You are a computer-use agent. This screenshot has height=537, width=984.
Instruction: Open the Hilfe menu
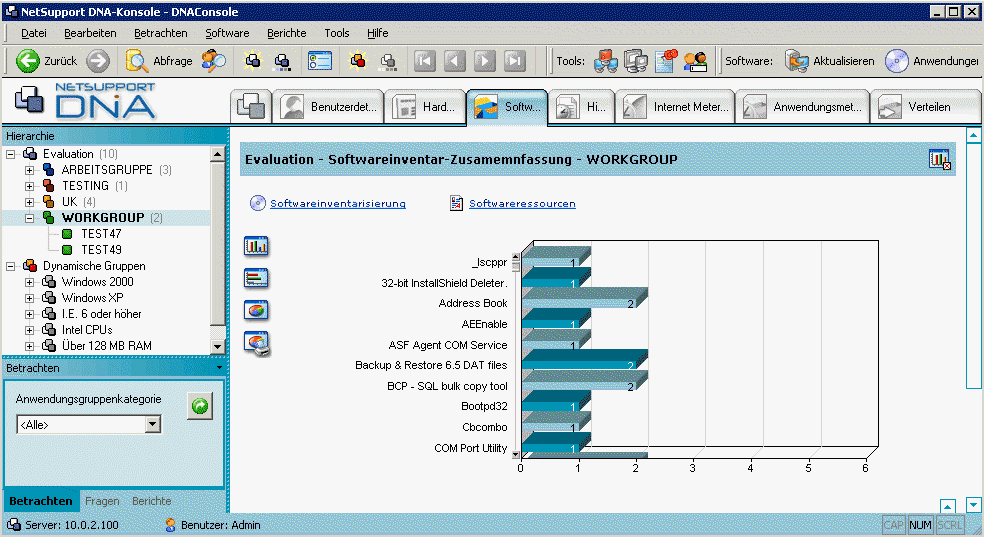377,33
